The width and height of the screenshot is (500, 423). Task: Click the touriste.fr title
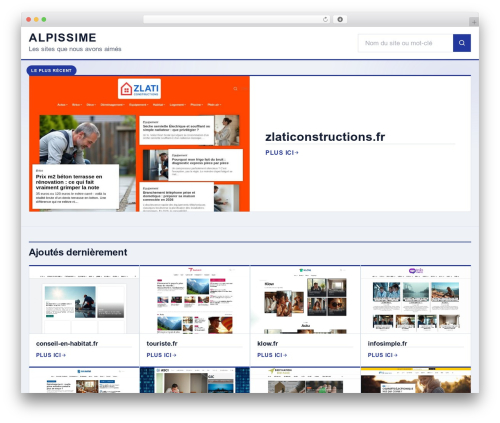(x=162, y=343)
